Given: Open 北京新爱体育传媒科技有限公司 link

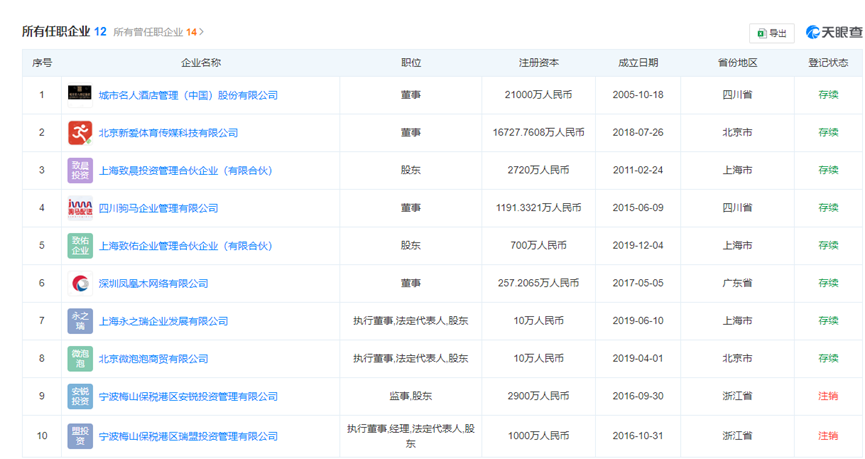Looking at the screenshot, I should tap(168, 133).
